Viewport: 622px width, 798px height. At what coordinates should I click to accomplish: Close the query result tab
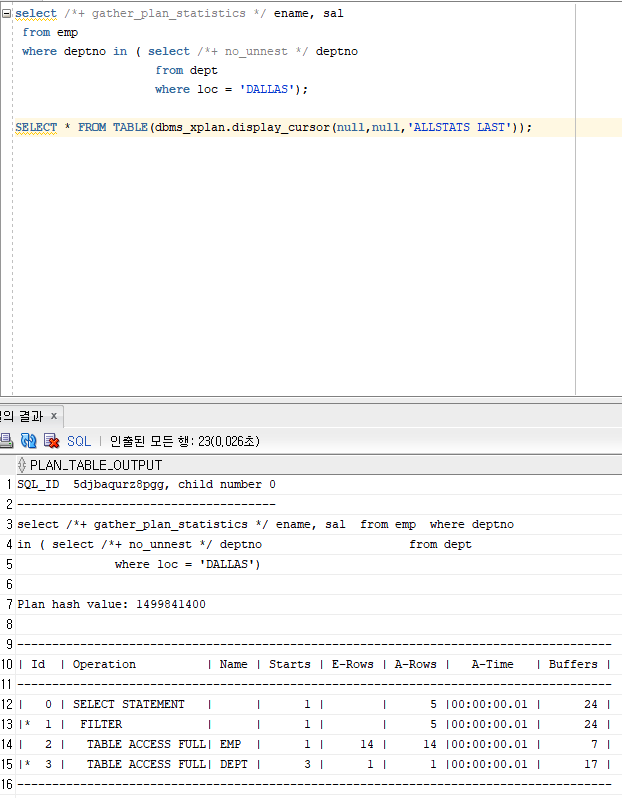coord(54,416)
